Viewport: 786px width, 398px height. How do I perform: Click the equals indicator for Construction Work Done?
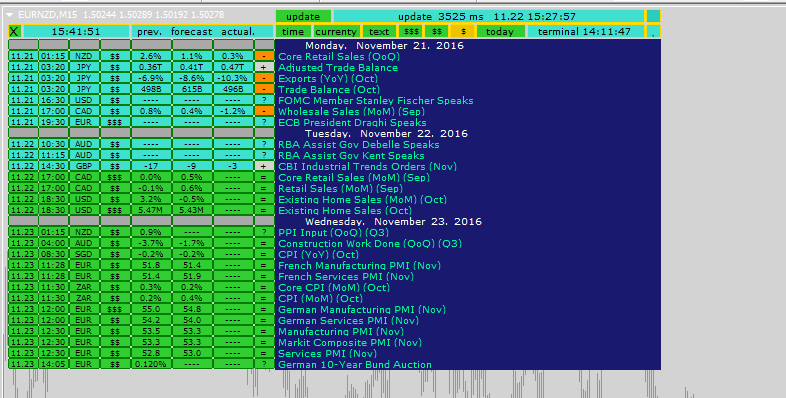pyautogui.click(x=264, y=244)
